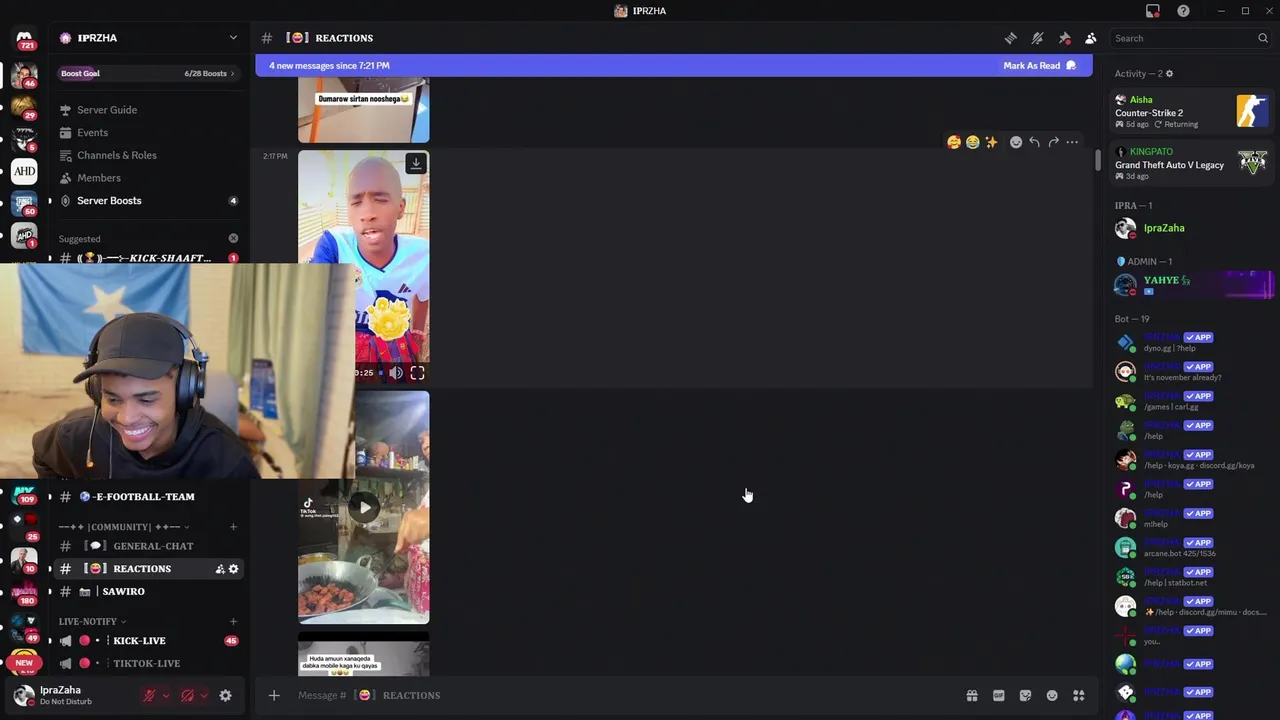Open the Direct Messages home icon

point(24,40)
